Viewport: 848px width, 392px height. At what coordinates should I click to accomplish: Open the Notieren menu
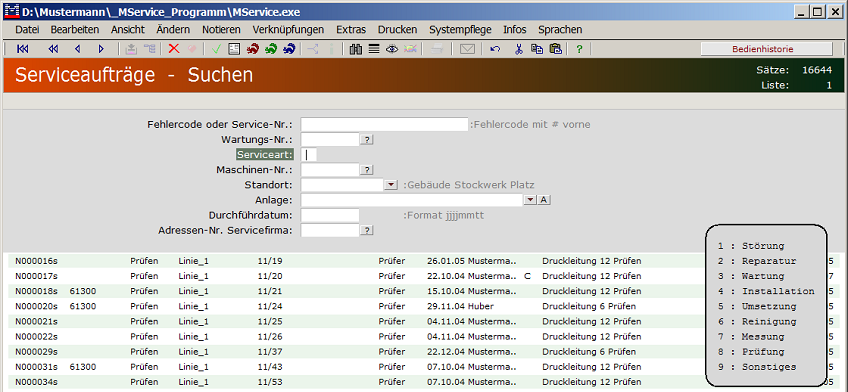coord(222,30)
